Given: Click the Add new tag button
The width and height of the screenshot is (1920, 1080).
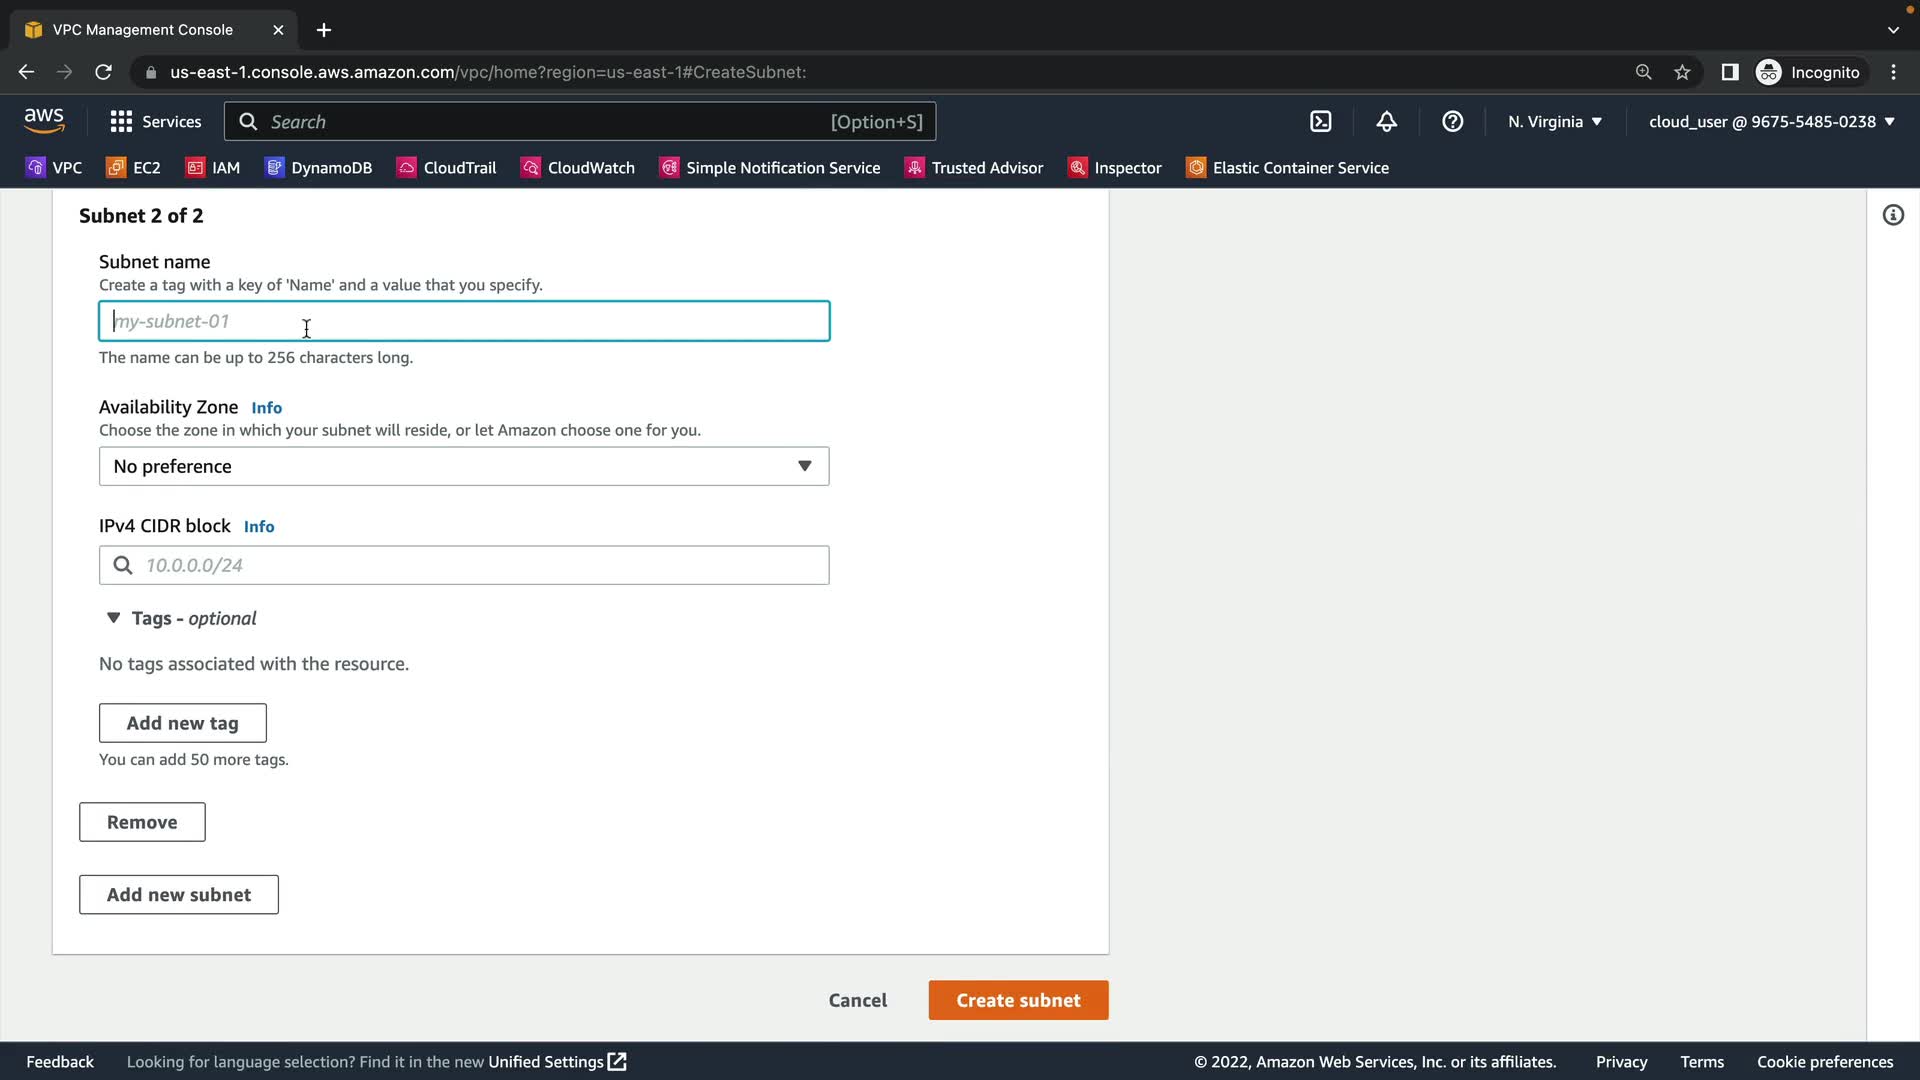Looking at the screenshot, I should 182,723.
